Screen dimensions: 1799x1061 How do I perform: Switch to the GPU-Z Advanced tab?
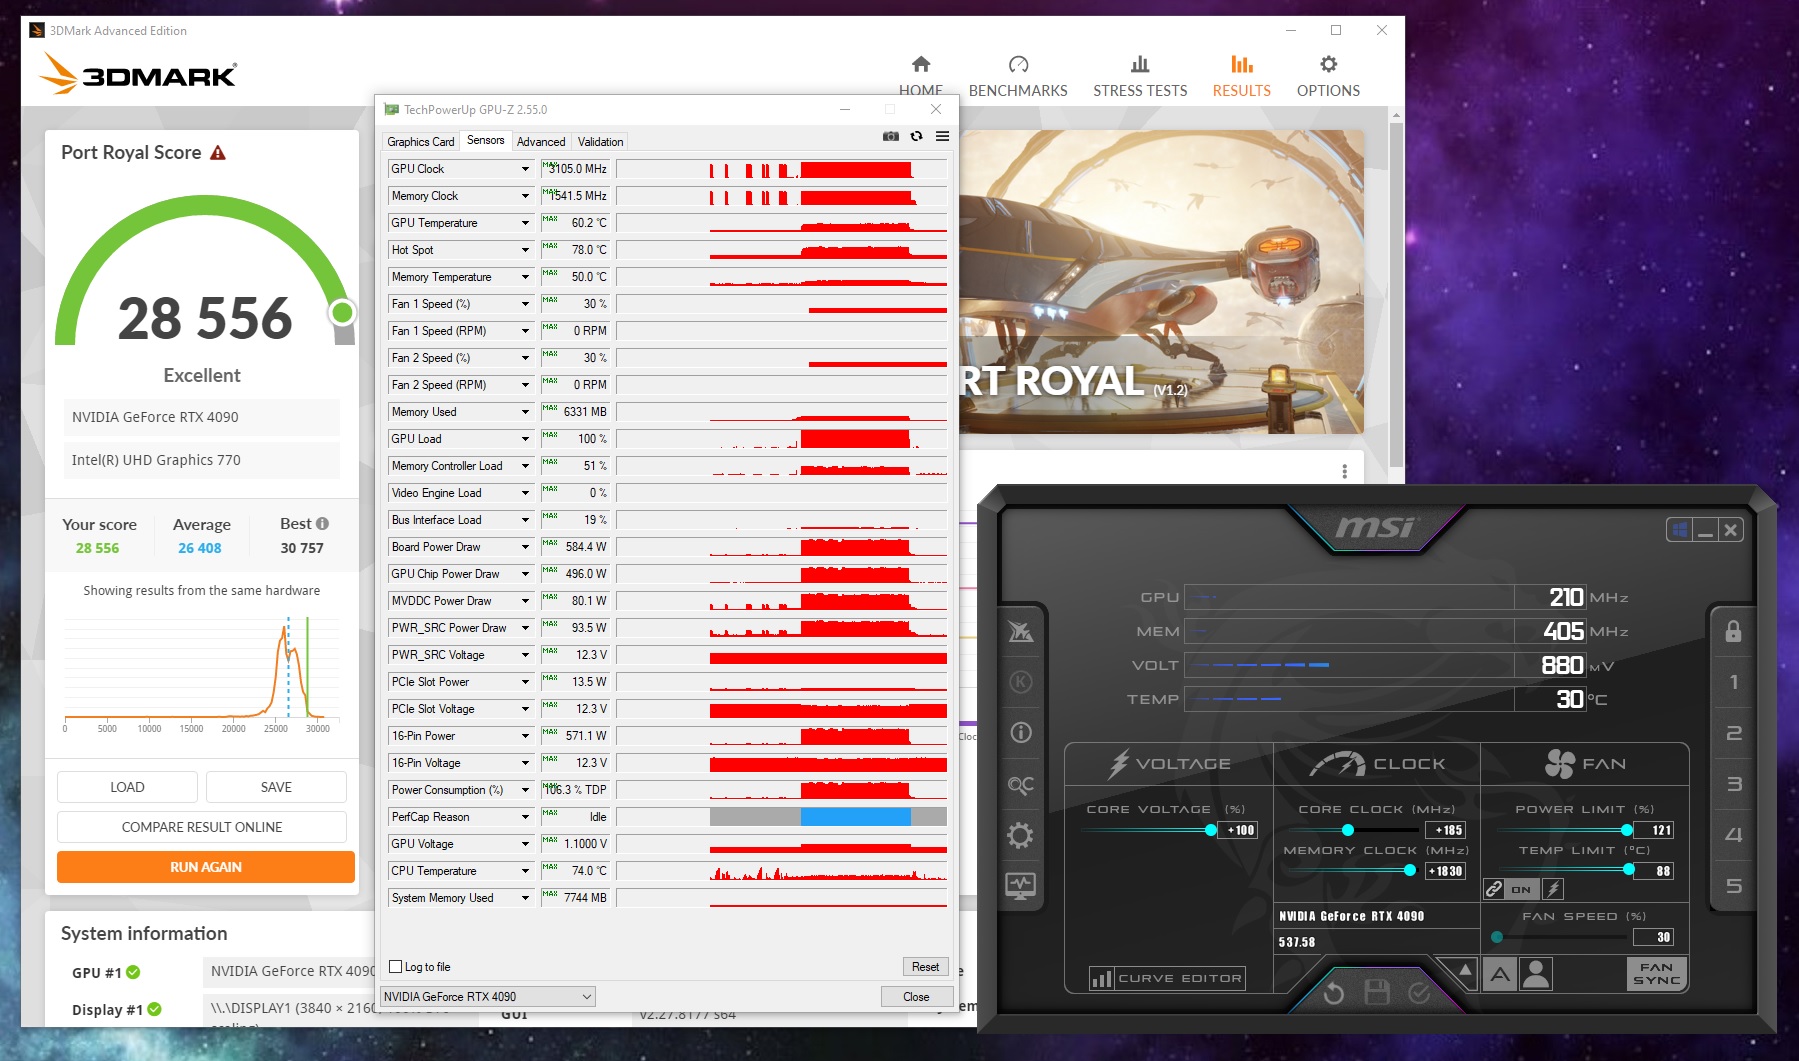[x=541, y=142]
